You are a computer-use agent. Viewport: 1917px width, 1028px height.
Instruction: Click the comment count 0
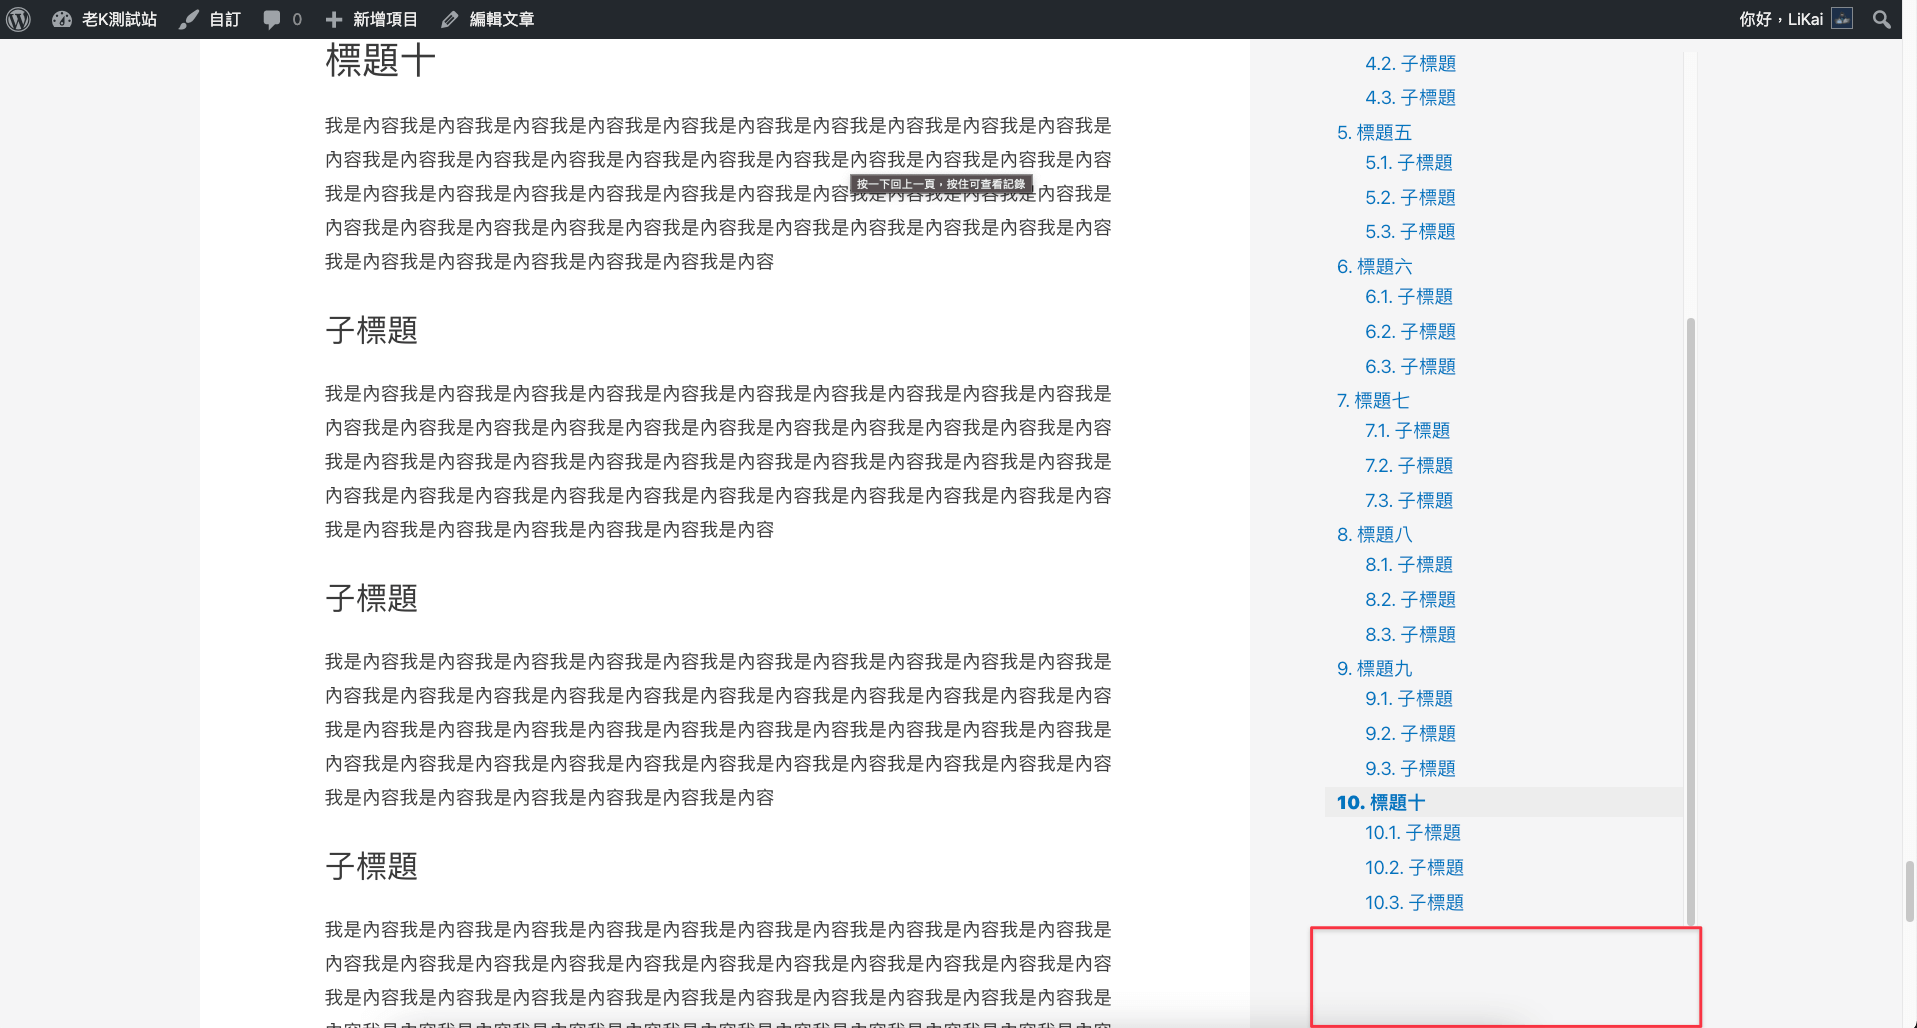click(x=297, y=19)
